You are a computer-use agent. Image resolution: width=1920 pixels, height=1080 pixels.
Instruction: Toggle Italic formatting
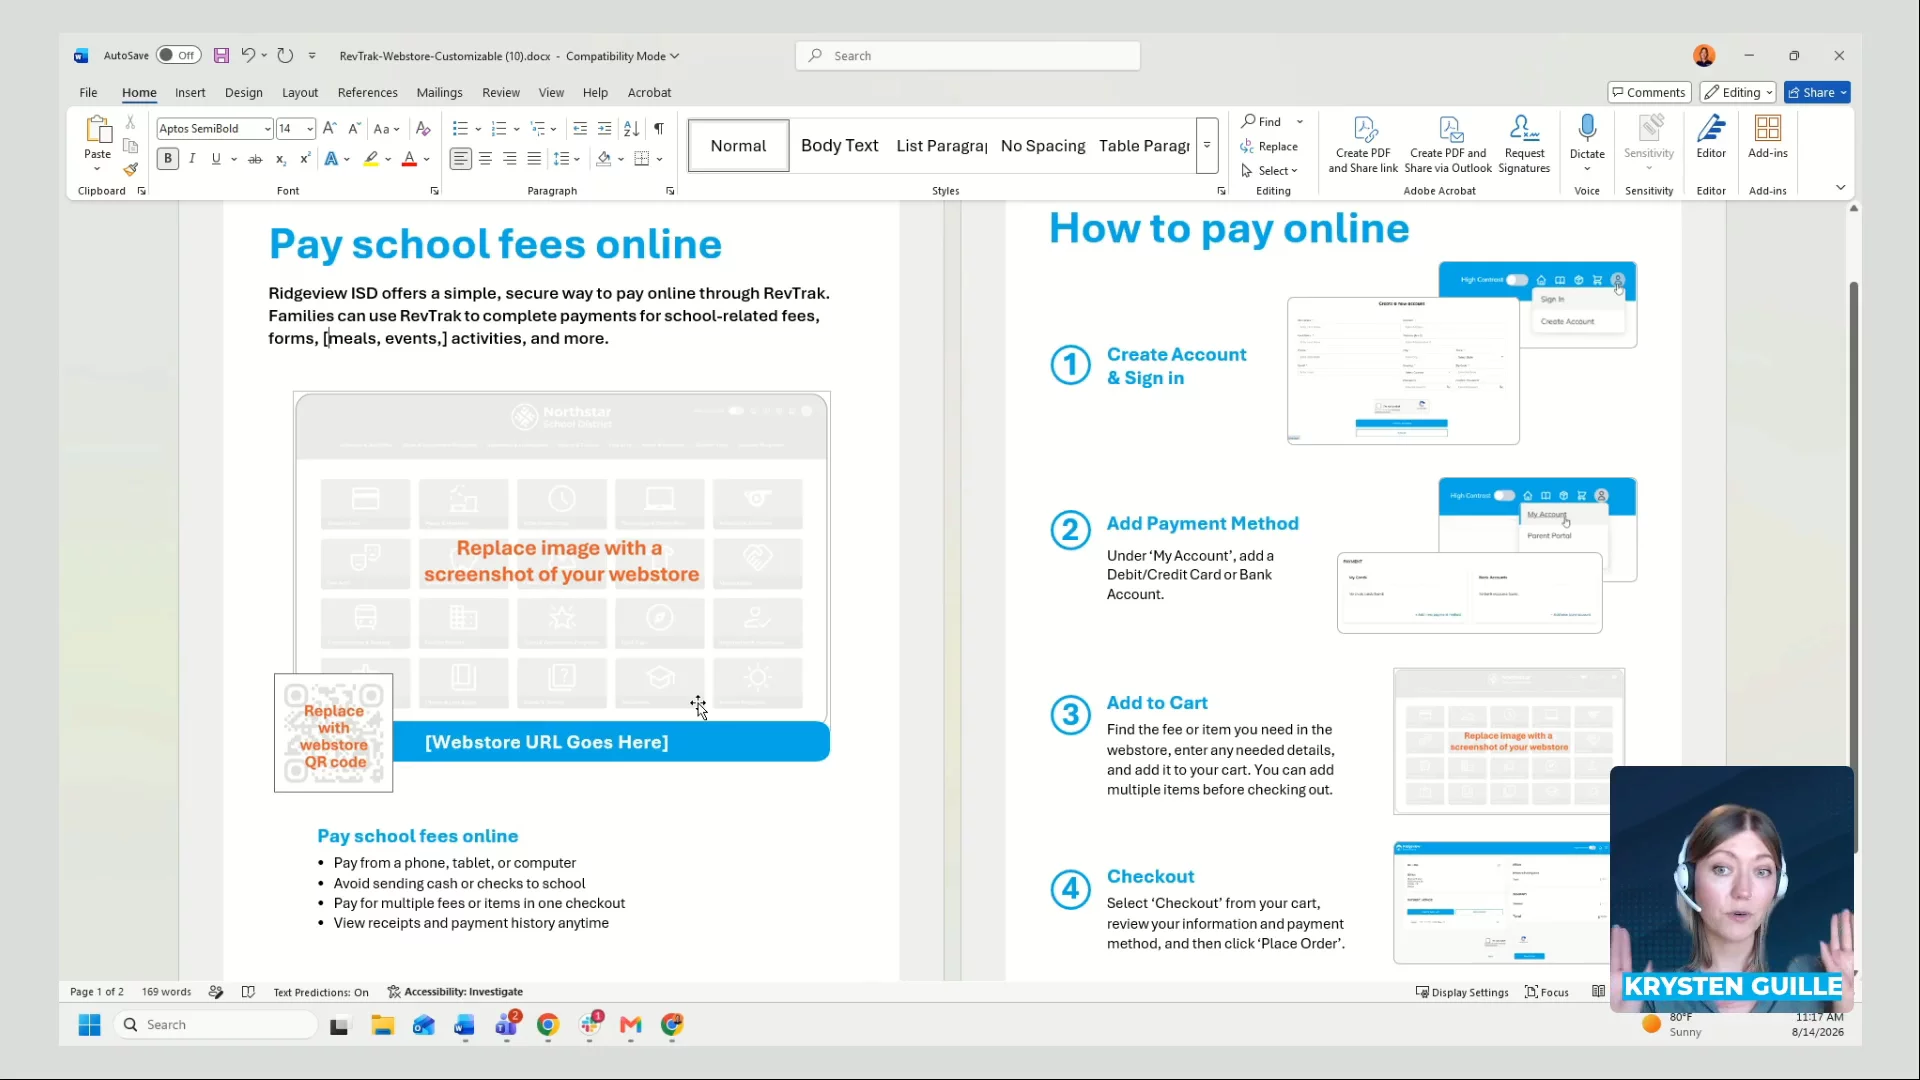pyautogui.click(x=192, y=159)
